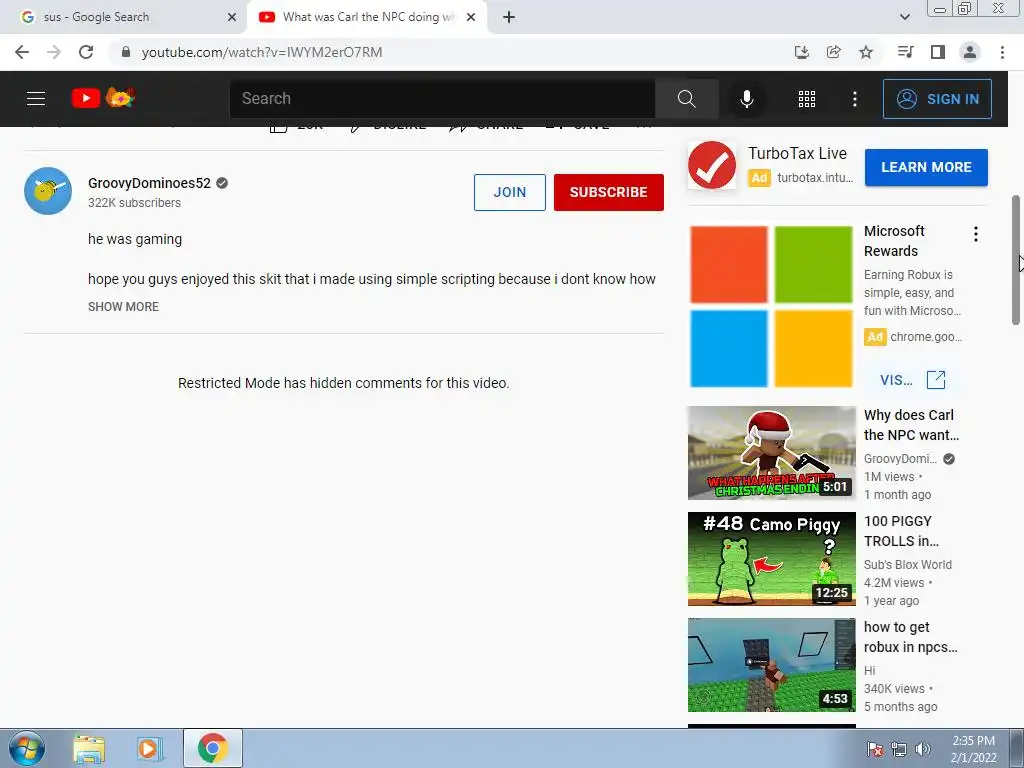Open the GroovyDominoes52 channel avatar
The width and height of the screenshot is (1024, 768).
pos(48,191)
